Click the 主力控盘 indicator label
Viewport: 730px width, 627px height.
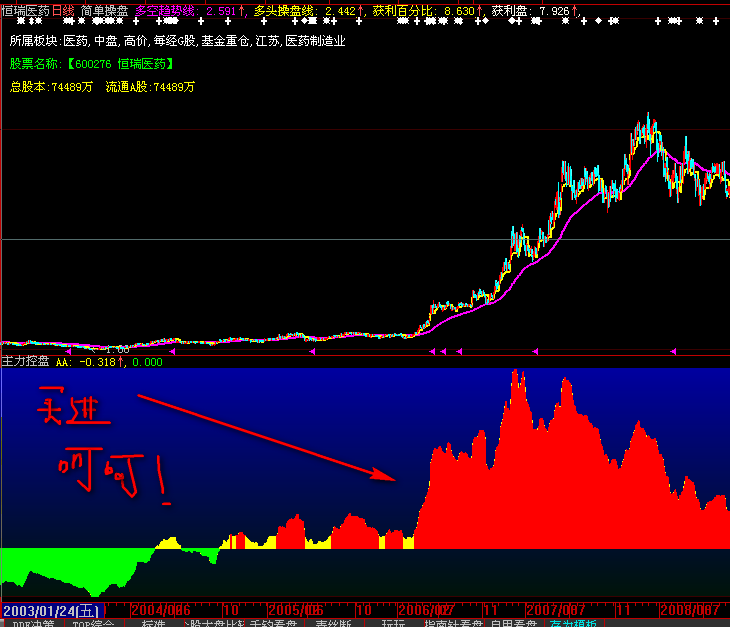[x=26, y=362]
